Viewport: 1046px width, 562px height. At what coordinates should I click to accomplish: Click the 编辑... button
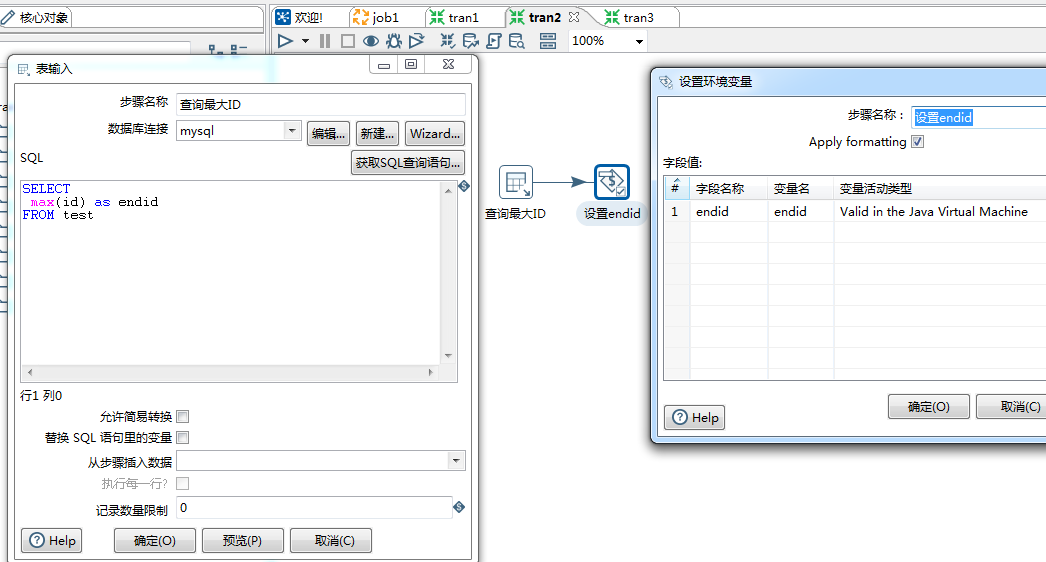click(328, 133)
